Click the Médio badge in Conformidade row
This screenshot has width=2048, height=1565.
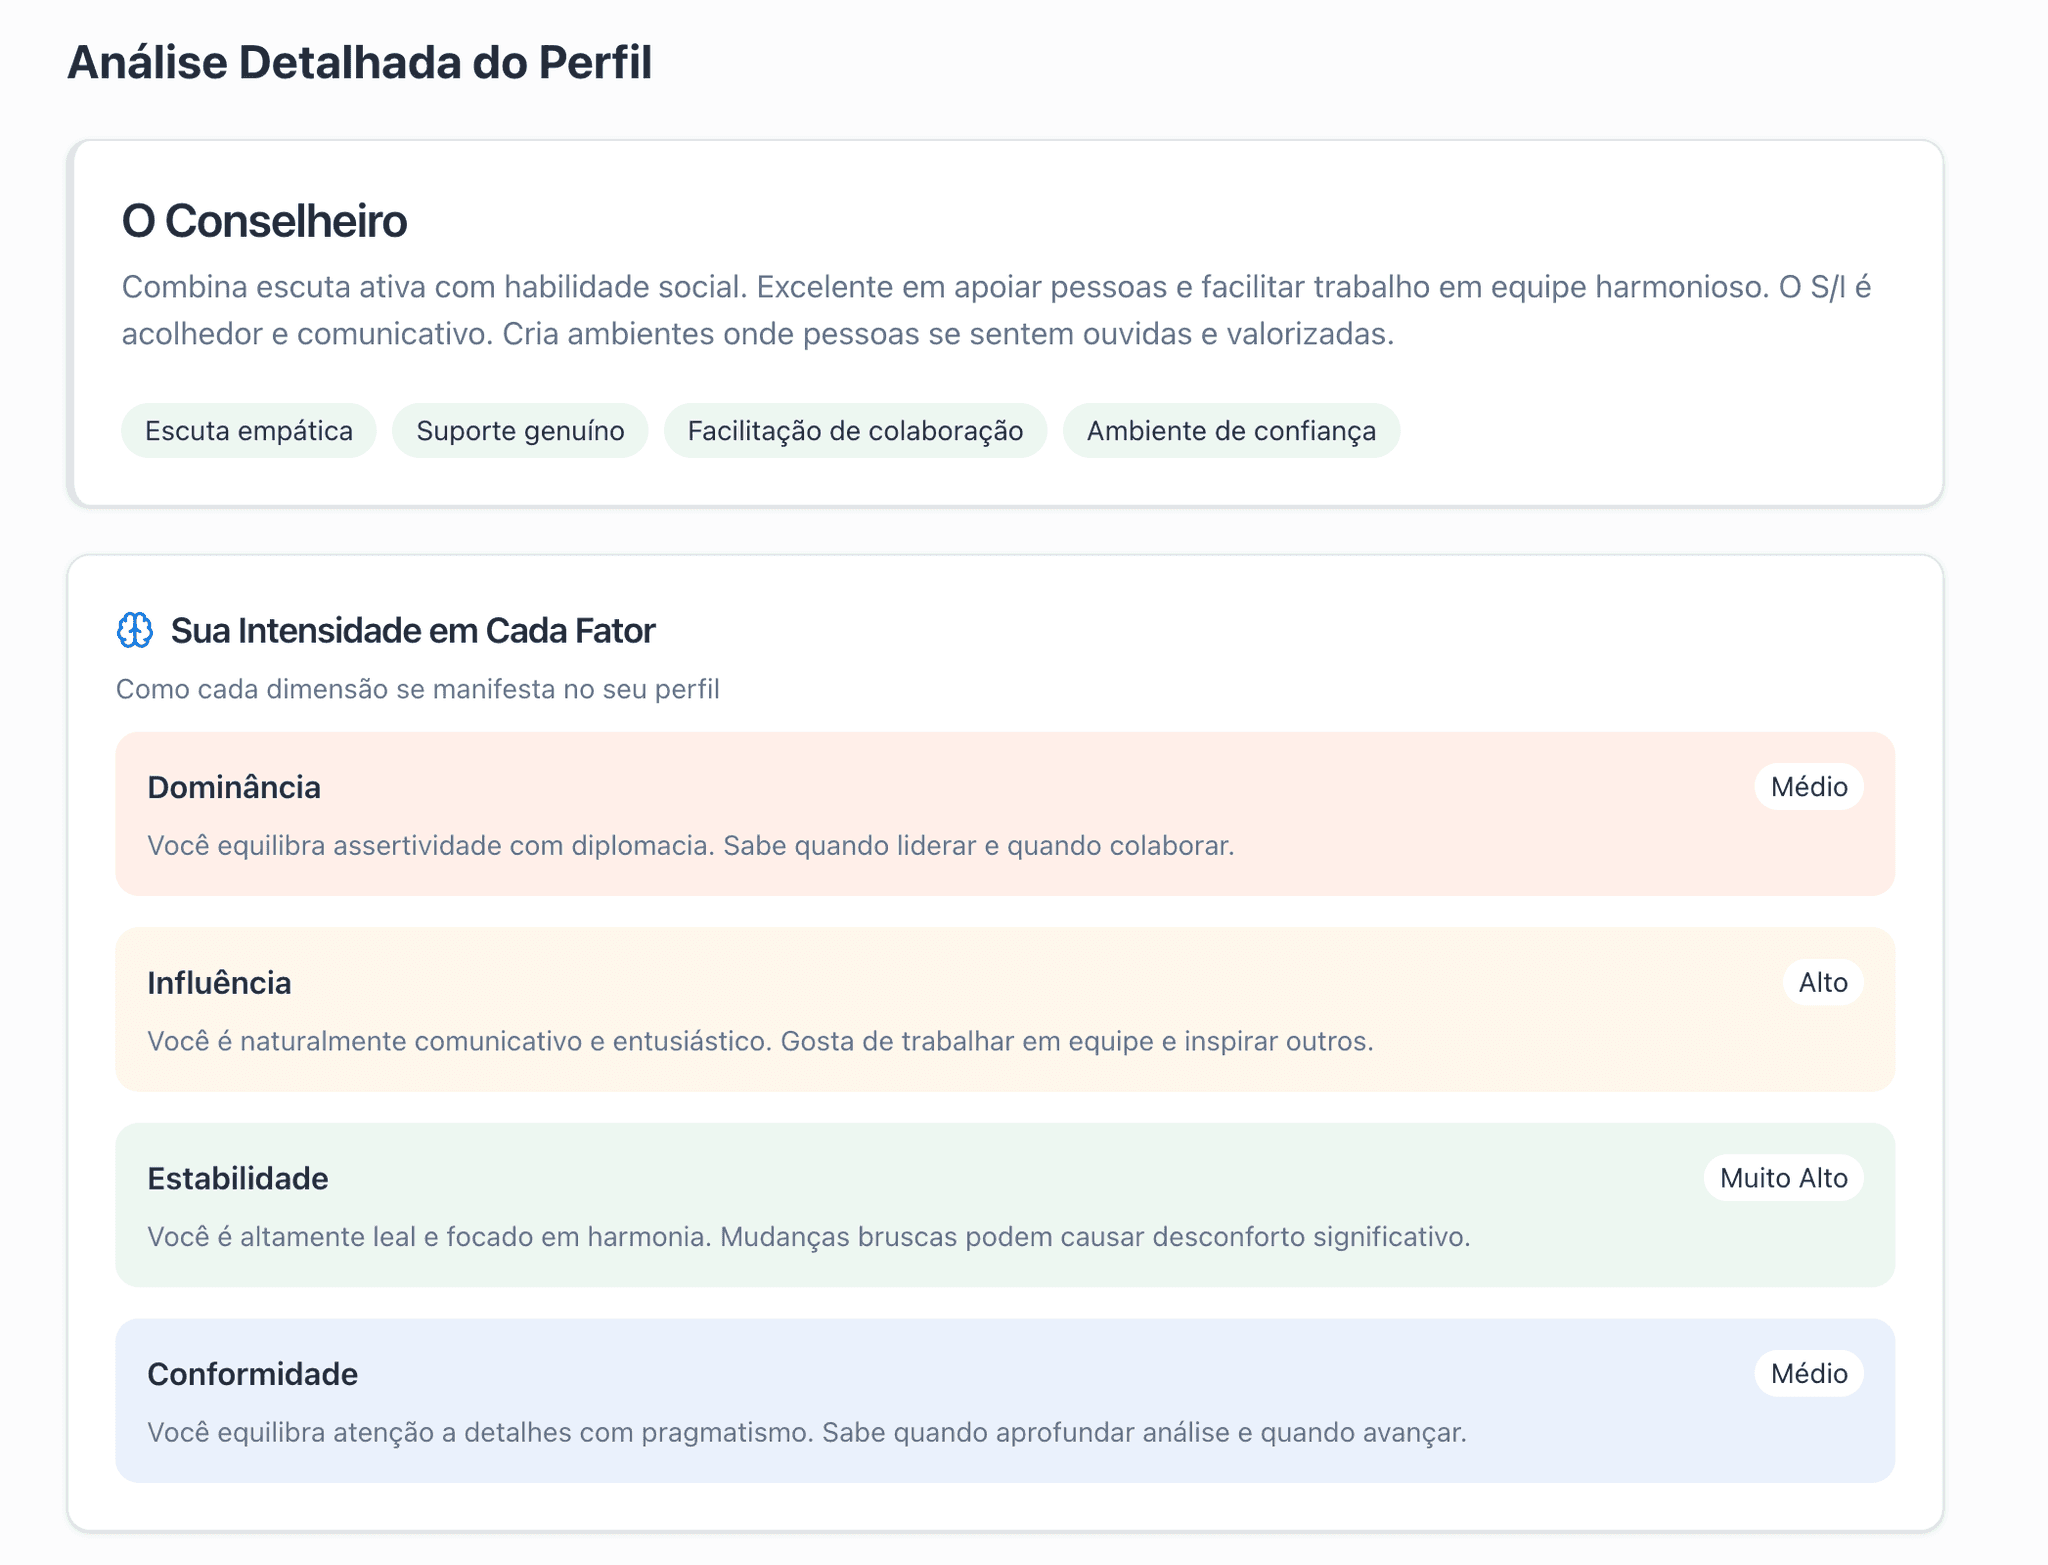pyautogui.click(x=1808, y=1374)
